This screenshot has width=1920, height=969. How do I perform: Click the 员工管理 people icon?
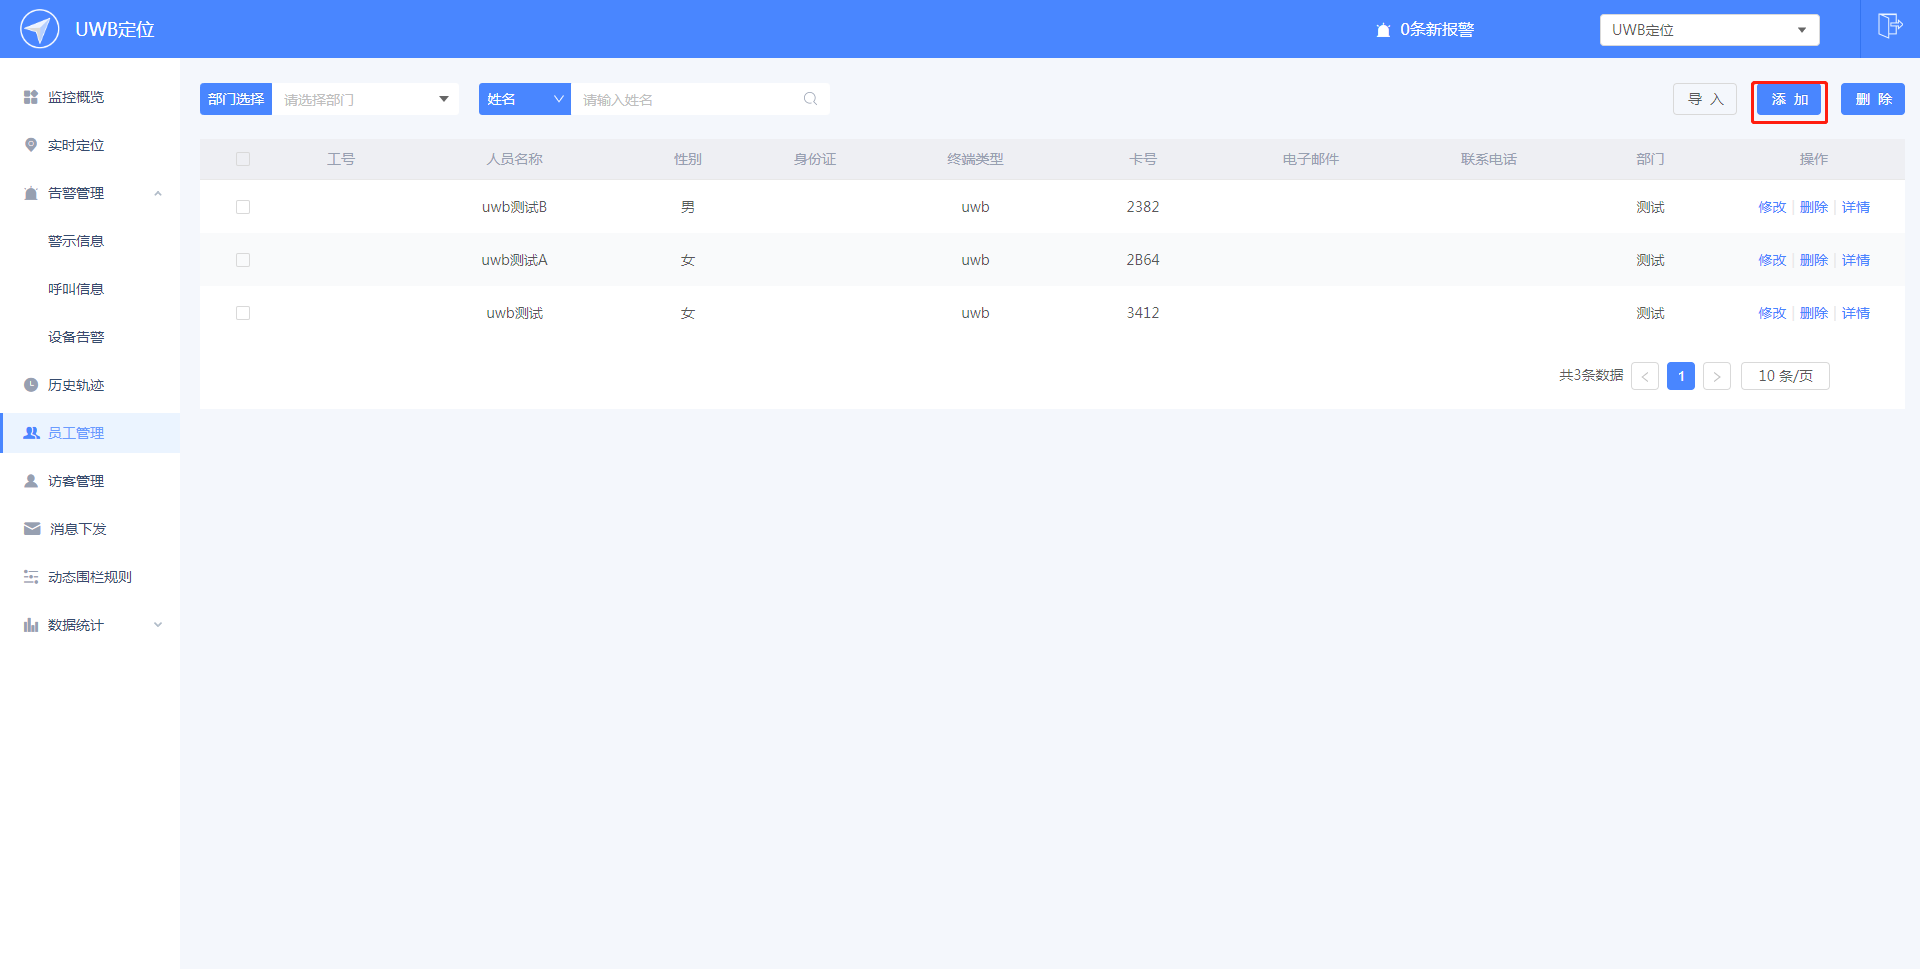point(31,433)
